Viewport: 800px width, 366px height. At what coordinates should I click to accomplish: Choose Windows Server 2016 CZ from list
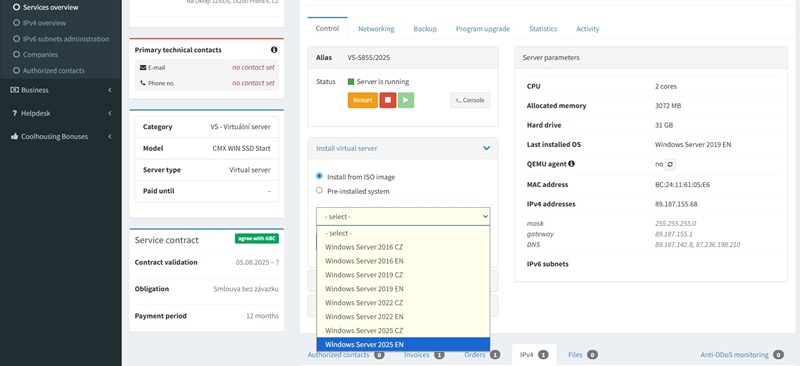coord(403,247)
